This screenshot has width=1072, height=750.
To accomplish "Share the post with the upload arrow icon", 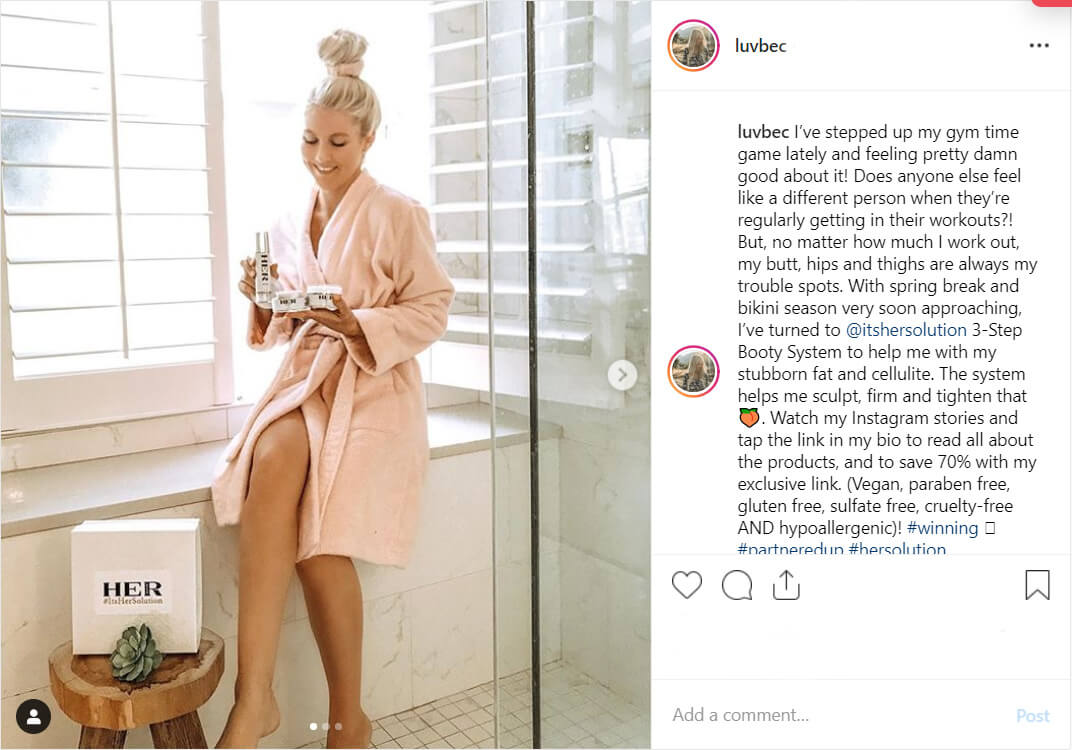I will pos(786,585).
